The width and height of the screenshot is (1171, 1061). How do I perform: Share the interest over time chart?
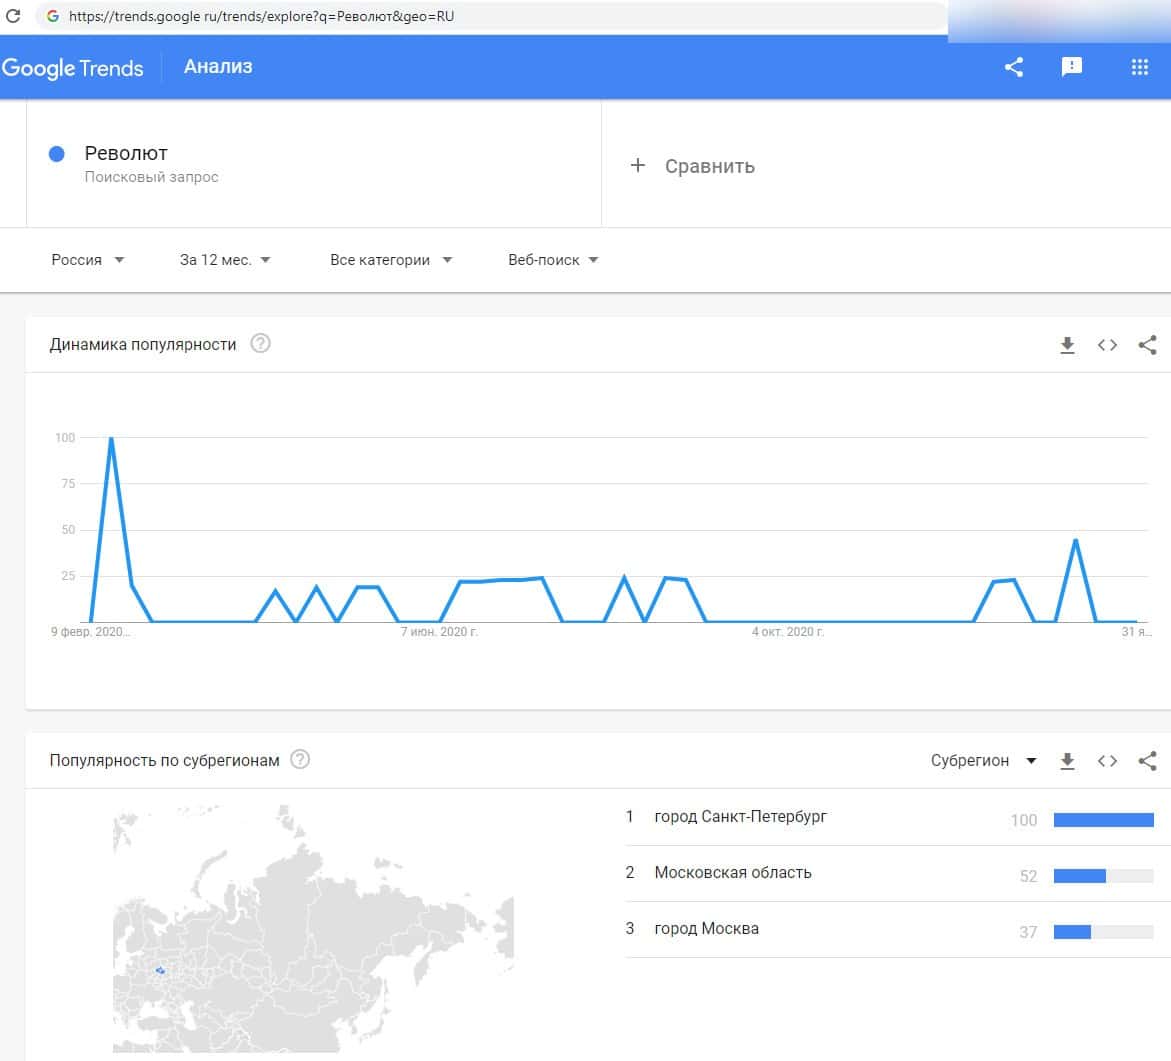click(1147, 345)
